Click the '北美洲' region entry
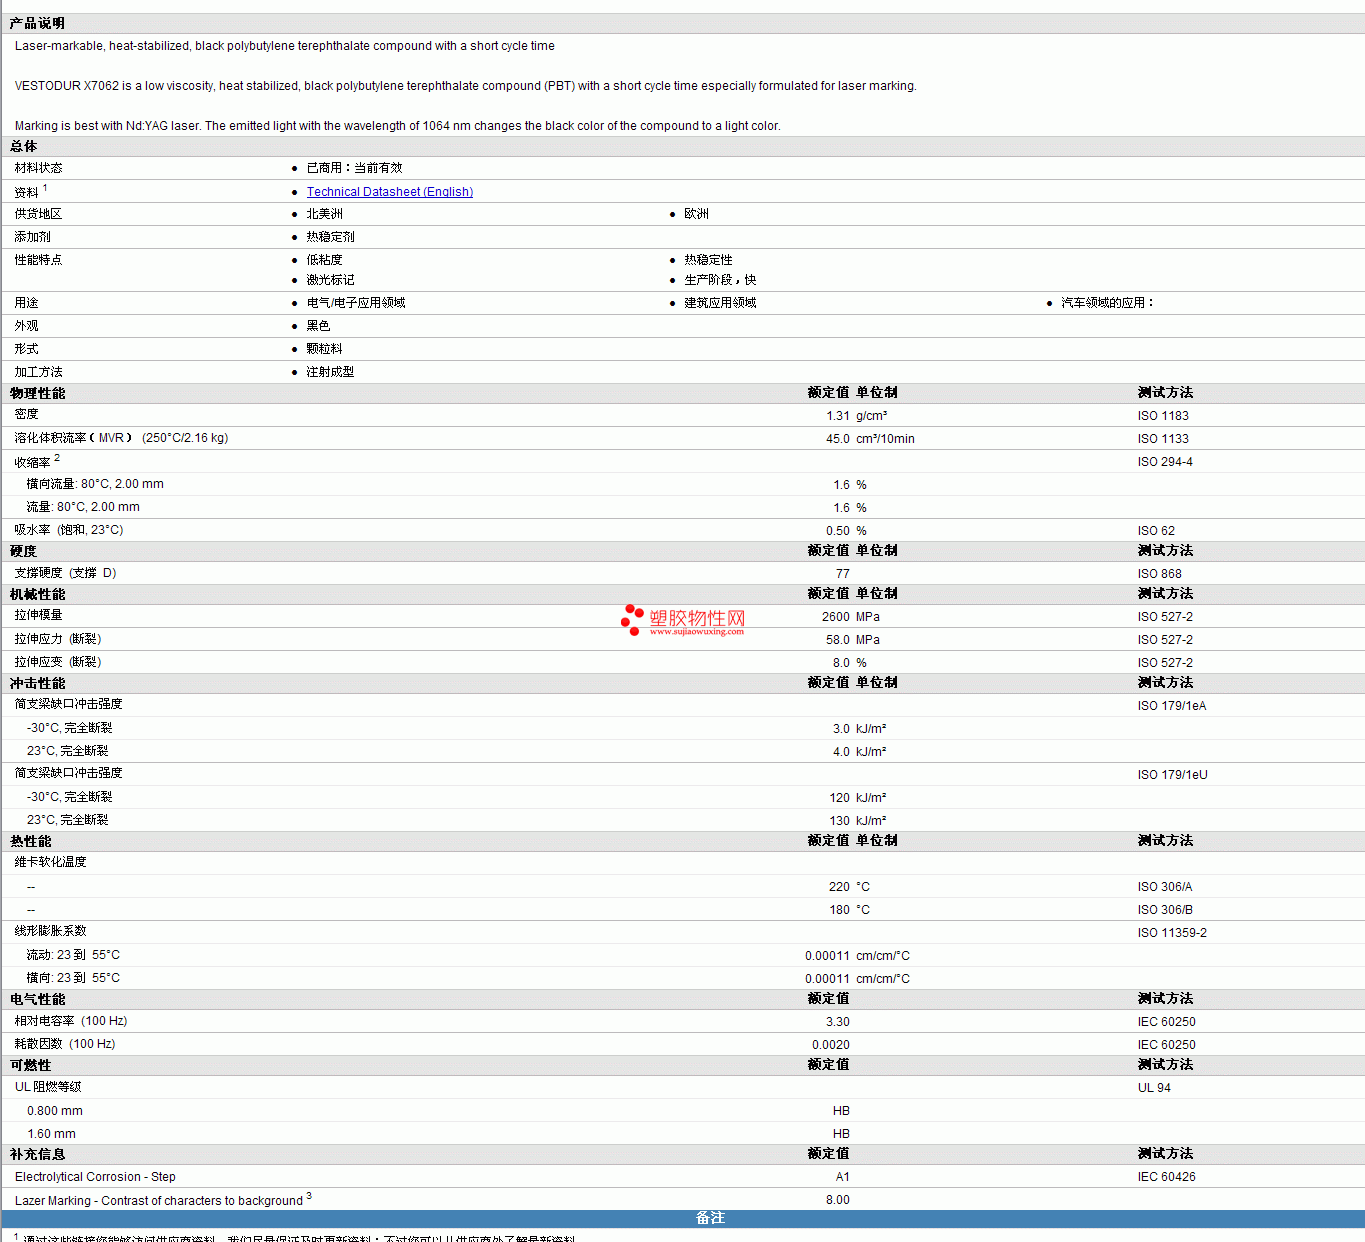This screenshot has height=1242, width=1365. point(324,214)
